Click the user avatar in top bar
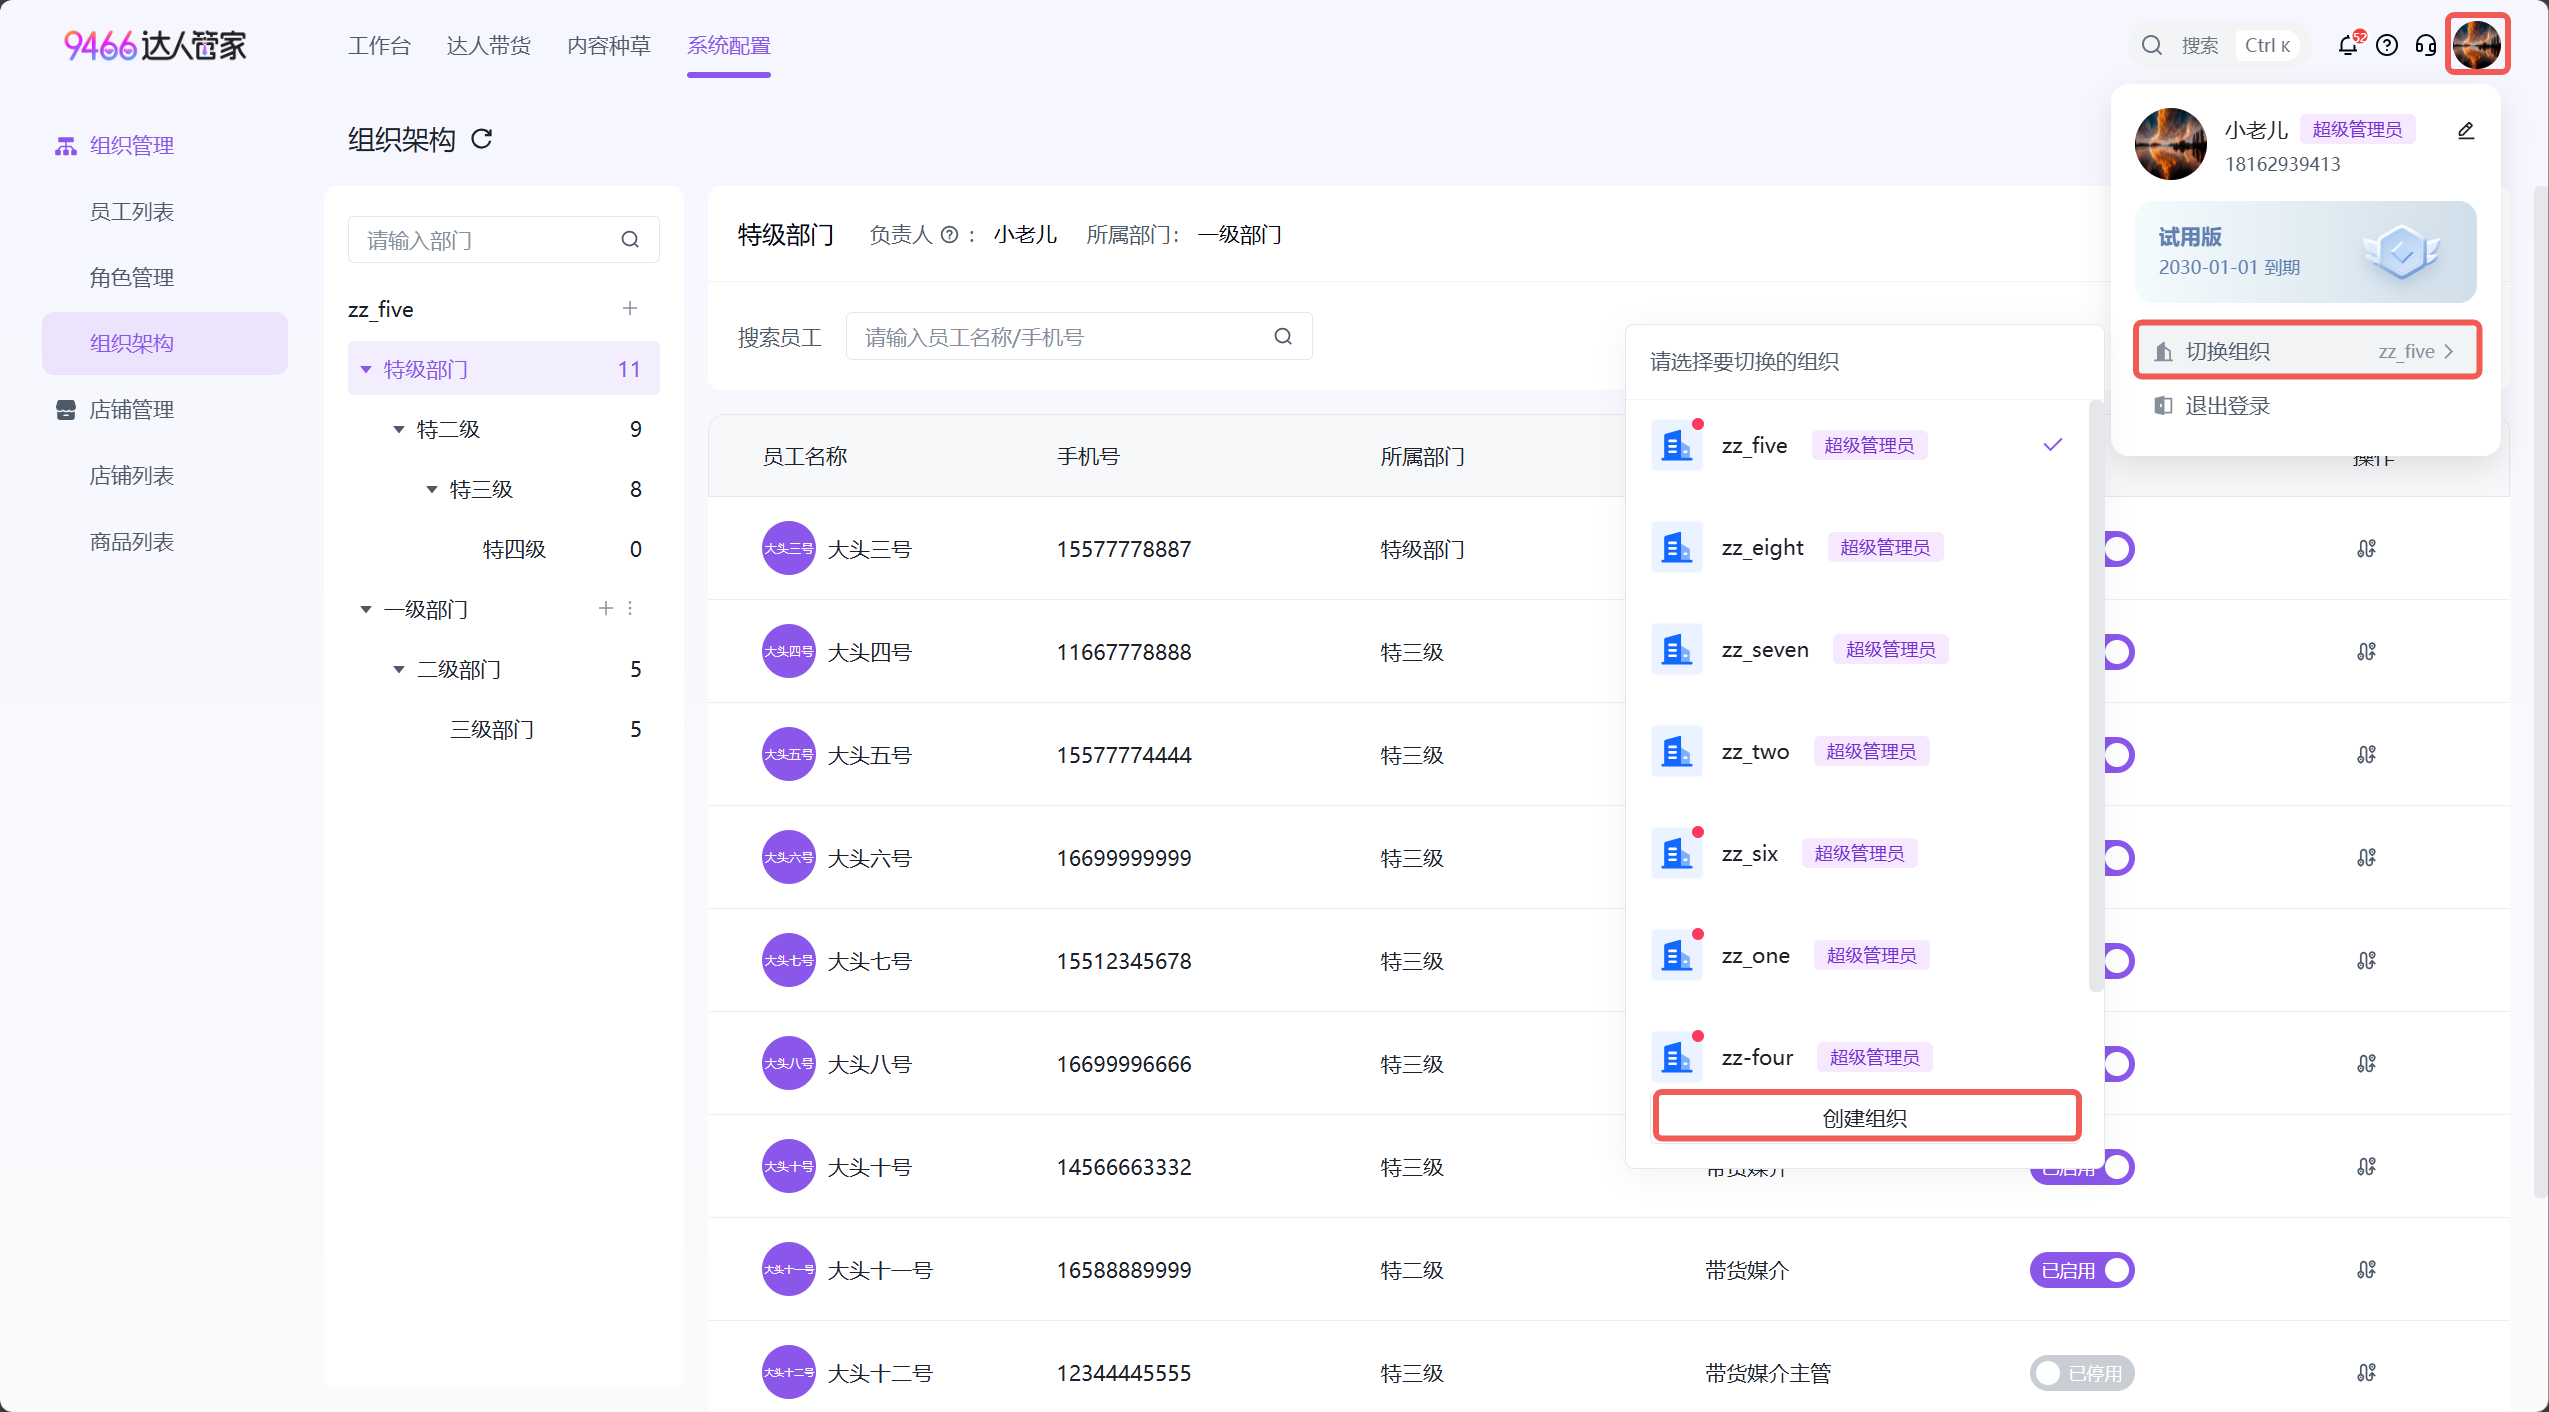The height and width of the screenshot is (1412, 2549). point(2477,44)
